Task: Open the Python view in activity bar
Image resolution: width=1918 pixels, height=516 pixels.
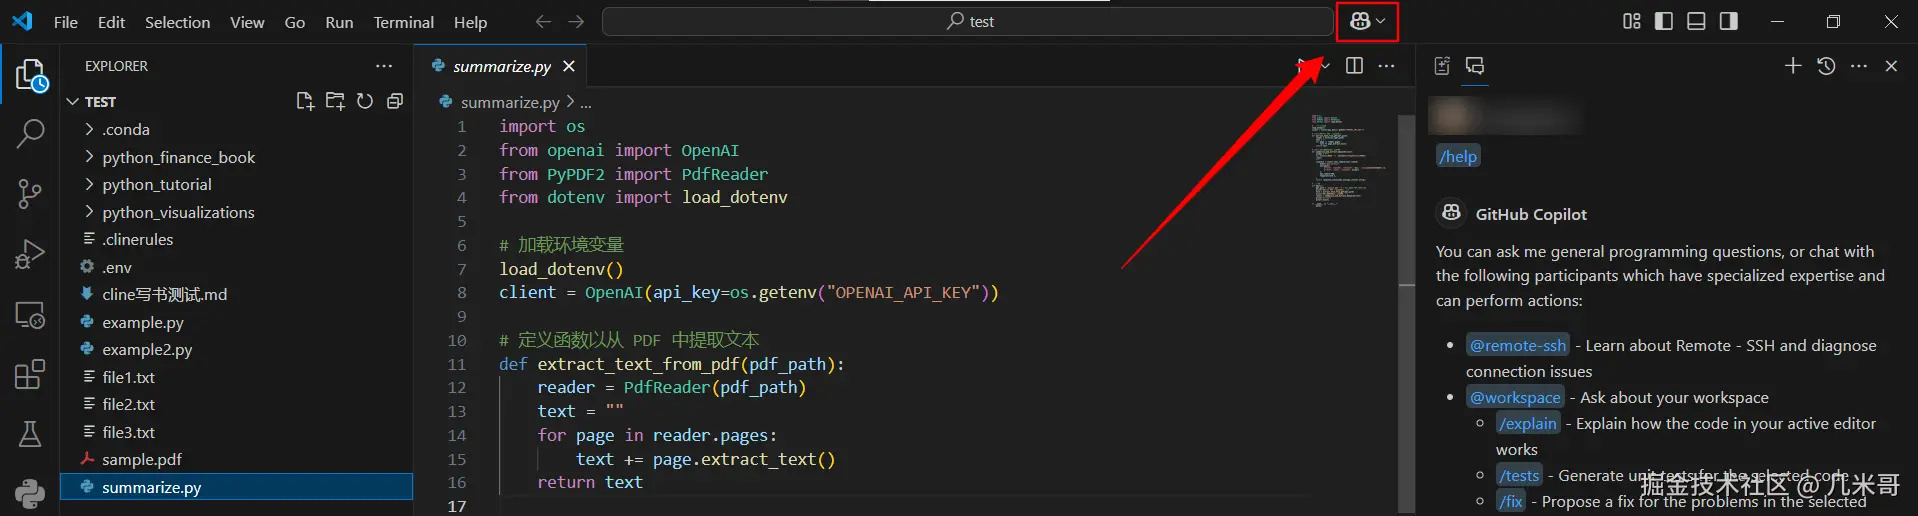Action: (30, 493)
